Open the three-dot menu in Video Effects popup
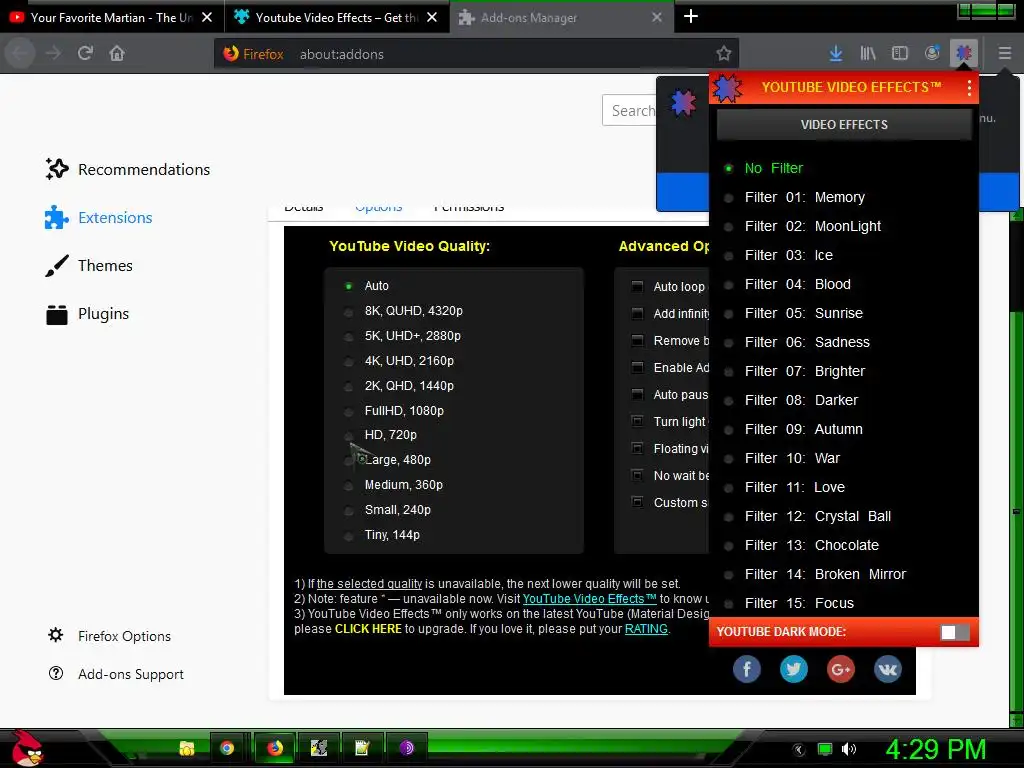Screen dimensions: 1024x768 point(969,88)
